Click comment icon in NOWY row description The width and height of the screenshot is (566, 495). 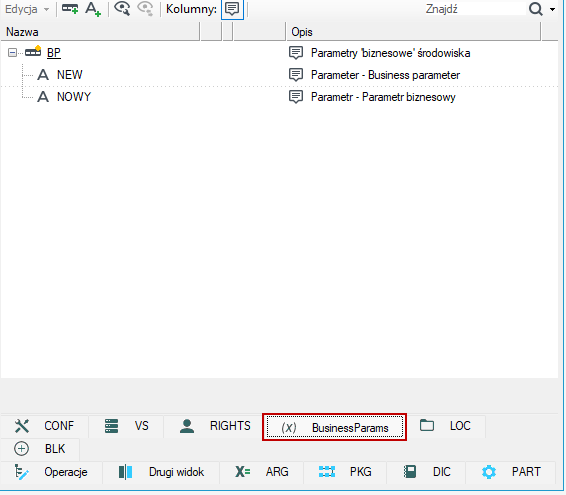pos(296,97)
